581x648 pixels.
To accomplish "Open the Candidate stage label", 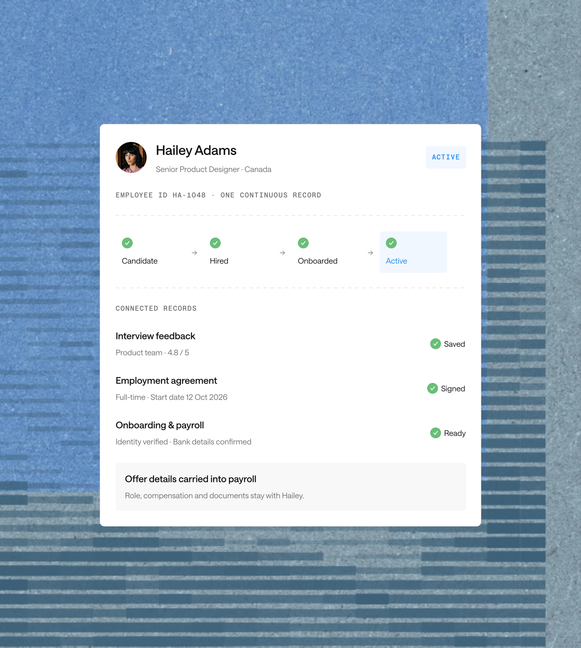I will click(x=140, y=261).
